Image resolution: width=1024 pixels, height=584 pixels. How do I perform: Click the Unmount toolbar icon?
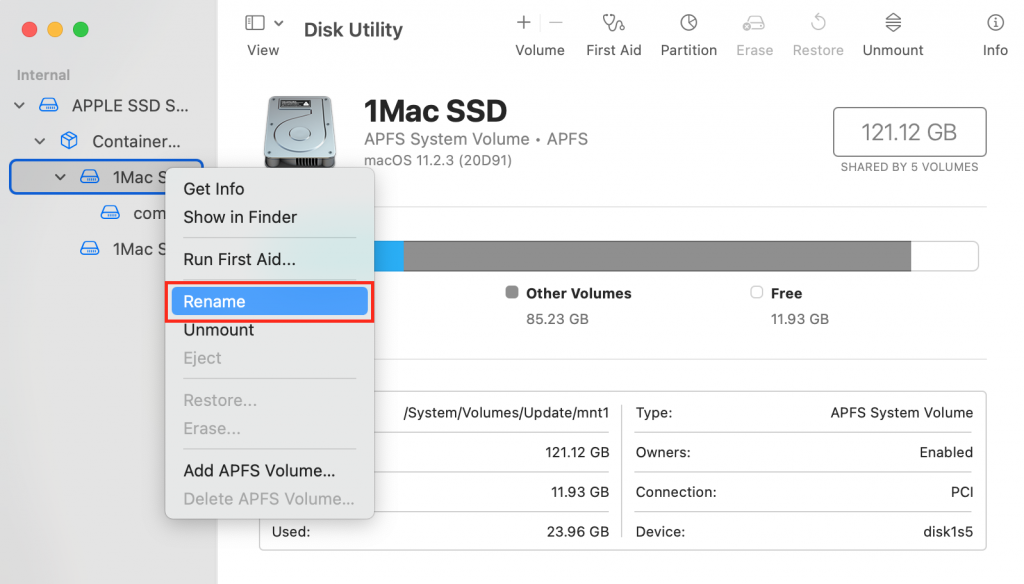tap(893, 23)
